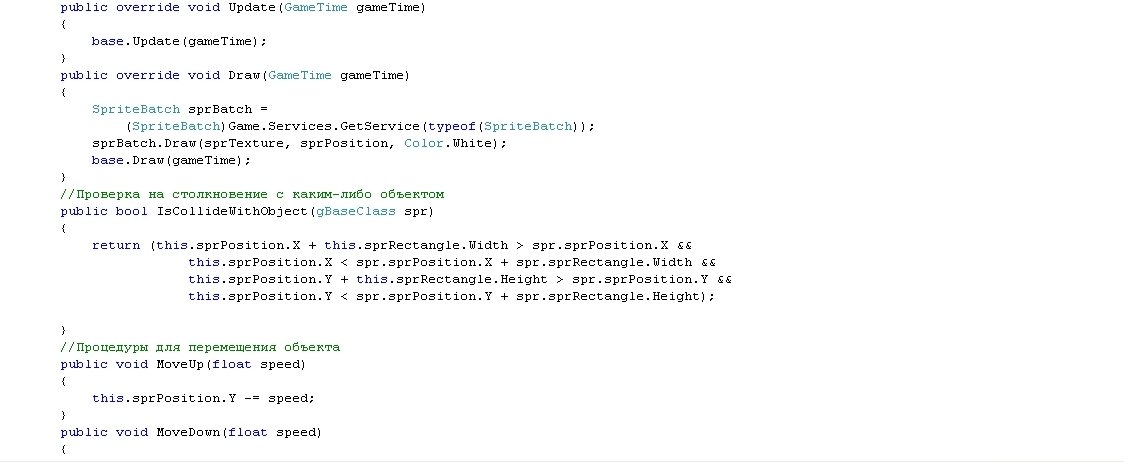Image resolution: width=1124 pixels, height=462 pixels.
Task: Click the Update method name in its declaration
Action: point(252,8)
